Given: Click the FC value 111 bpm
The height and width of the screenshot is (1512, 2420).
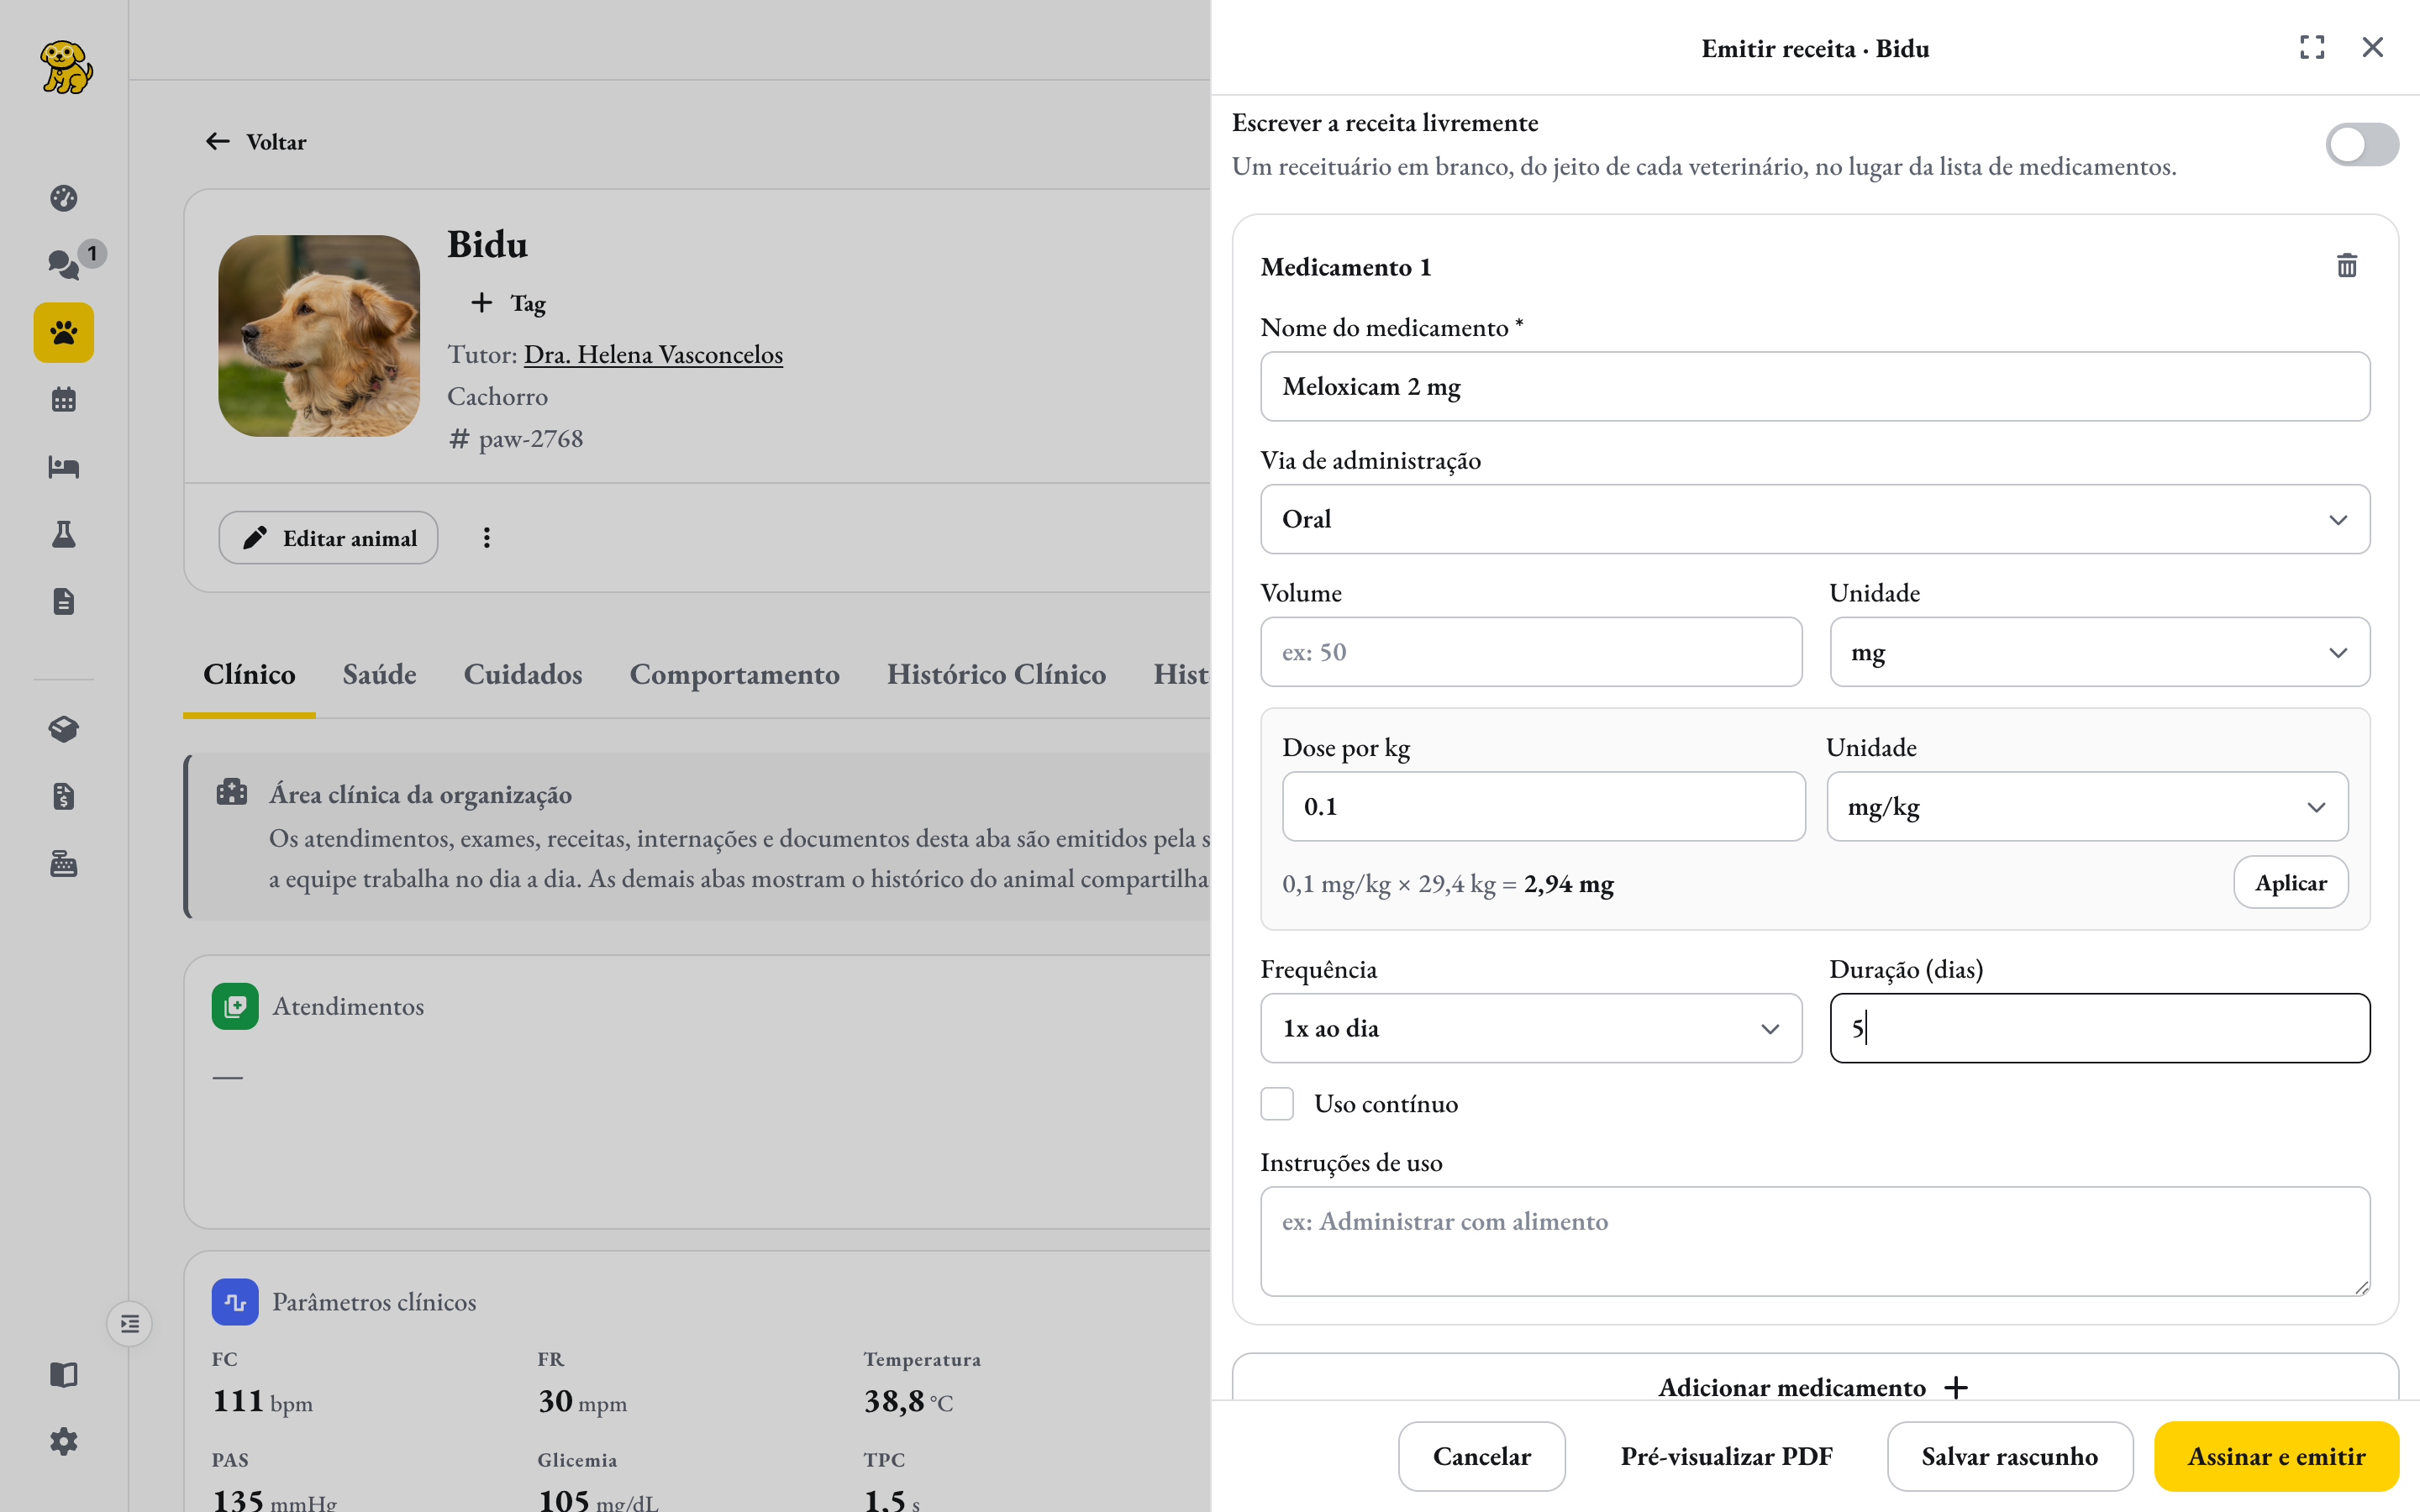Looking at the screenshot, I should 262,1401.
